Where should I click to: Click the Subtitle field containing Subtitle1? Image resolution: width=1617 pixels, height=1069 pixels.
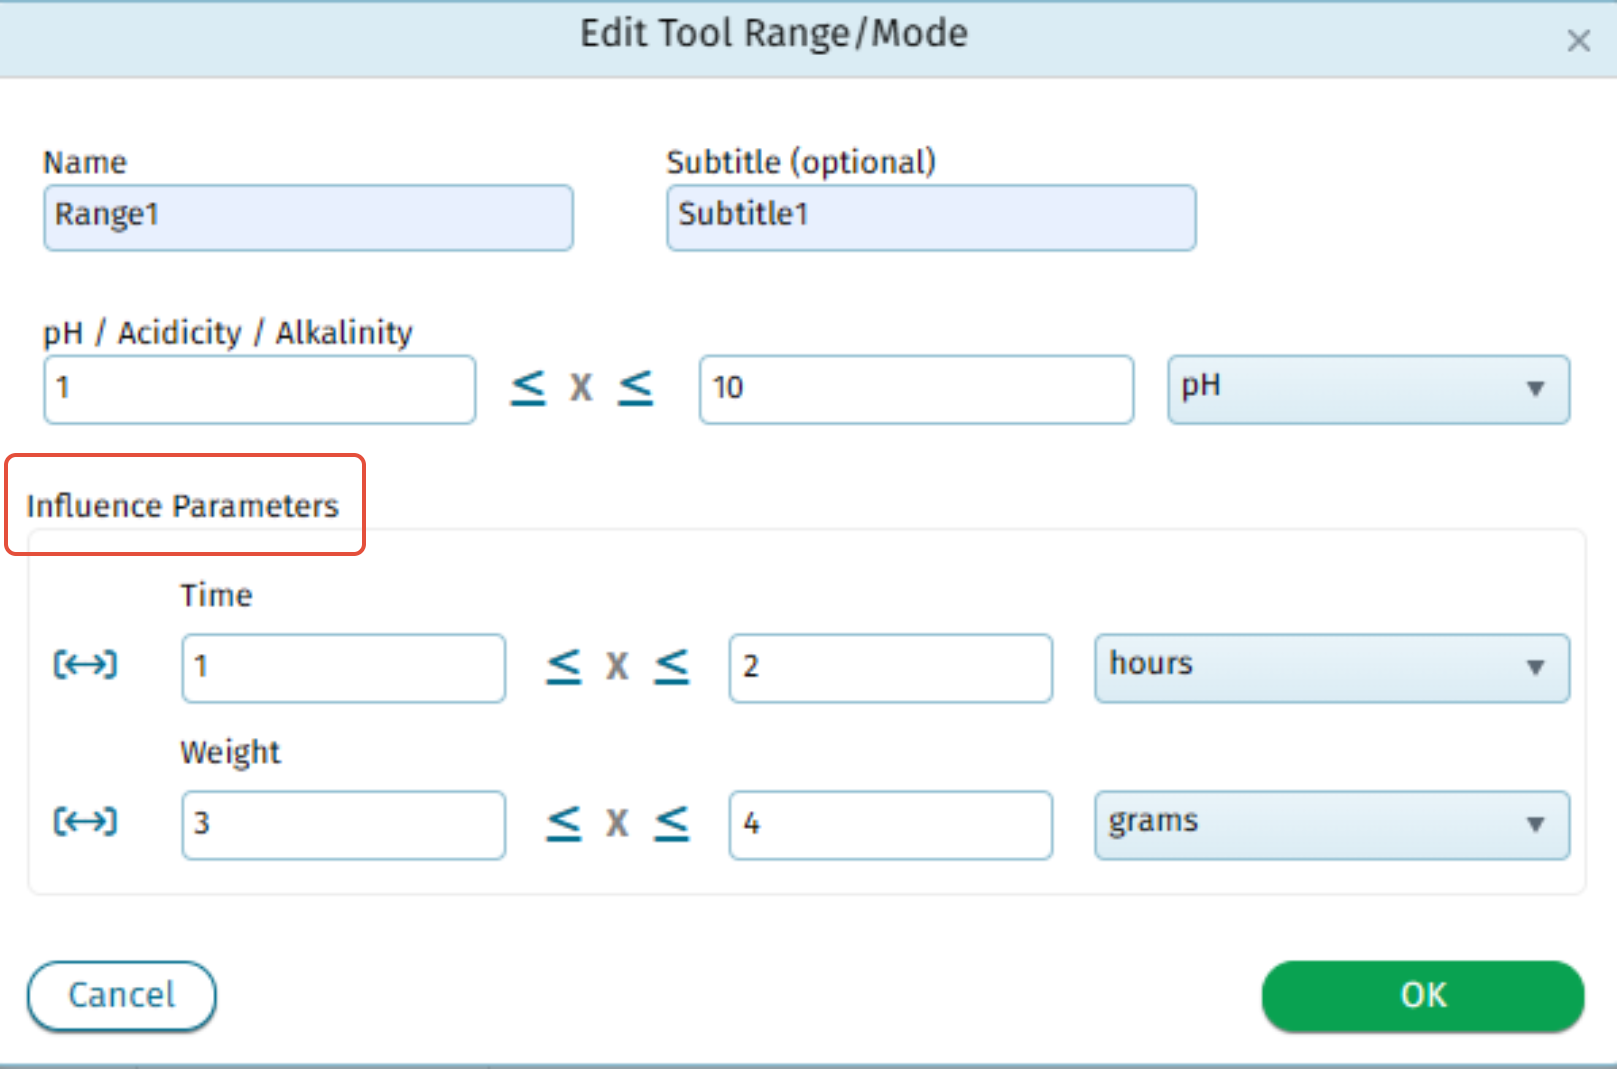point(931,217)
